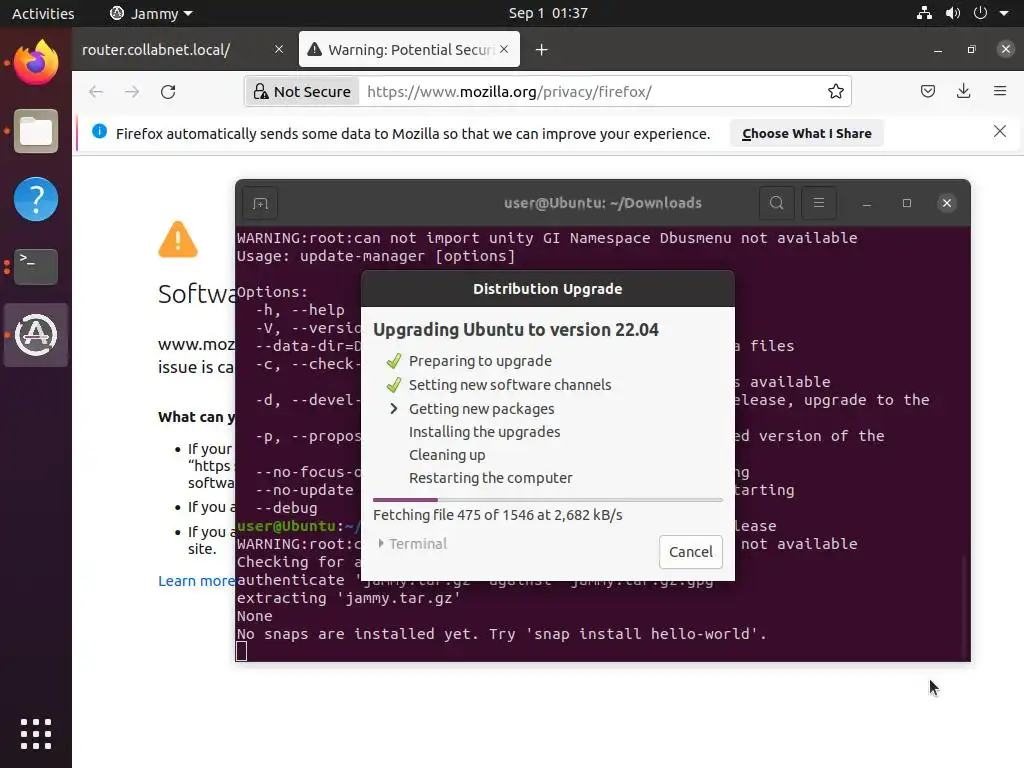Click Upgrading Ubuntu to version 22.04 heading
This screenshot has height=768, width=1024.
516,330
